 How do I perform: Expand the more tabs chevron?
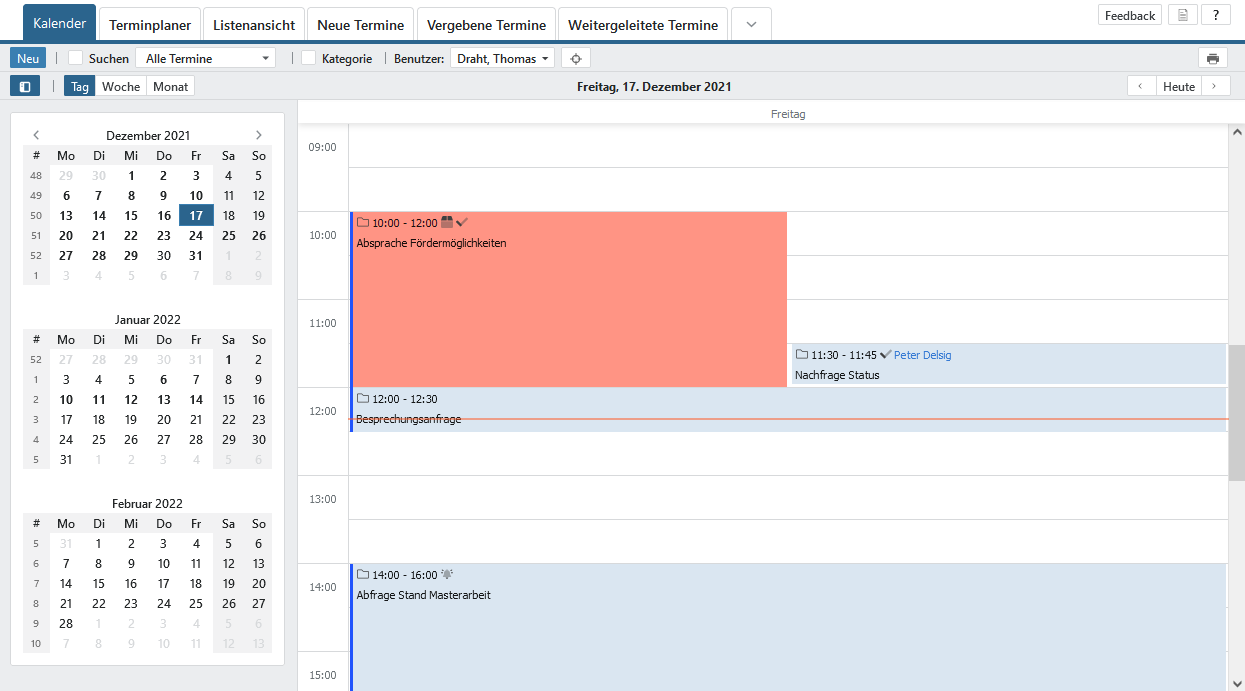(x=751, y=24)
